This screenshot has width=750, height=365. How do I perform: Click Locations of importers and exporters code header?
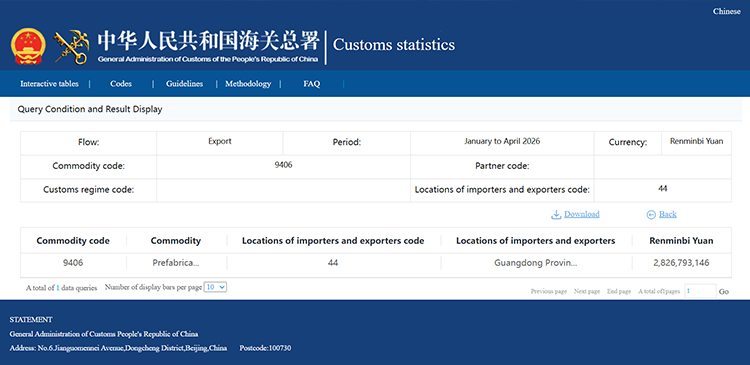pyautogui.click(x=333, y=241)
